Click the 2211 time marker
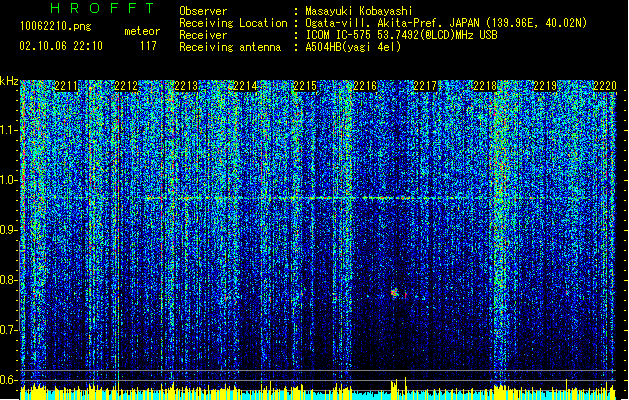Image resolution: width=629 pixels, height=400 pixels. pyautogui.click(x=66, y=86)
